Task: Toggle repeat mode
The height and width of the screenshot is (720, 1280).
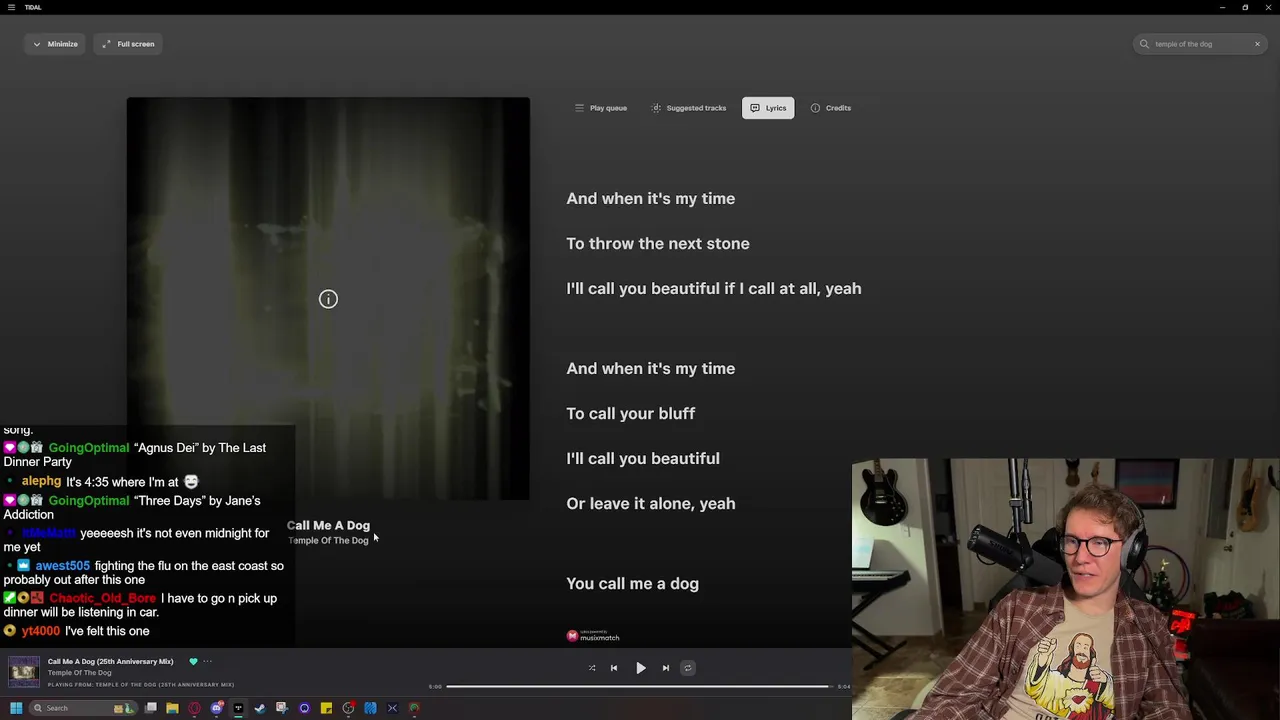Action: (x=687, y=668)
